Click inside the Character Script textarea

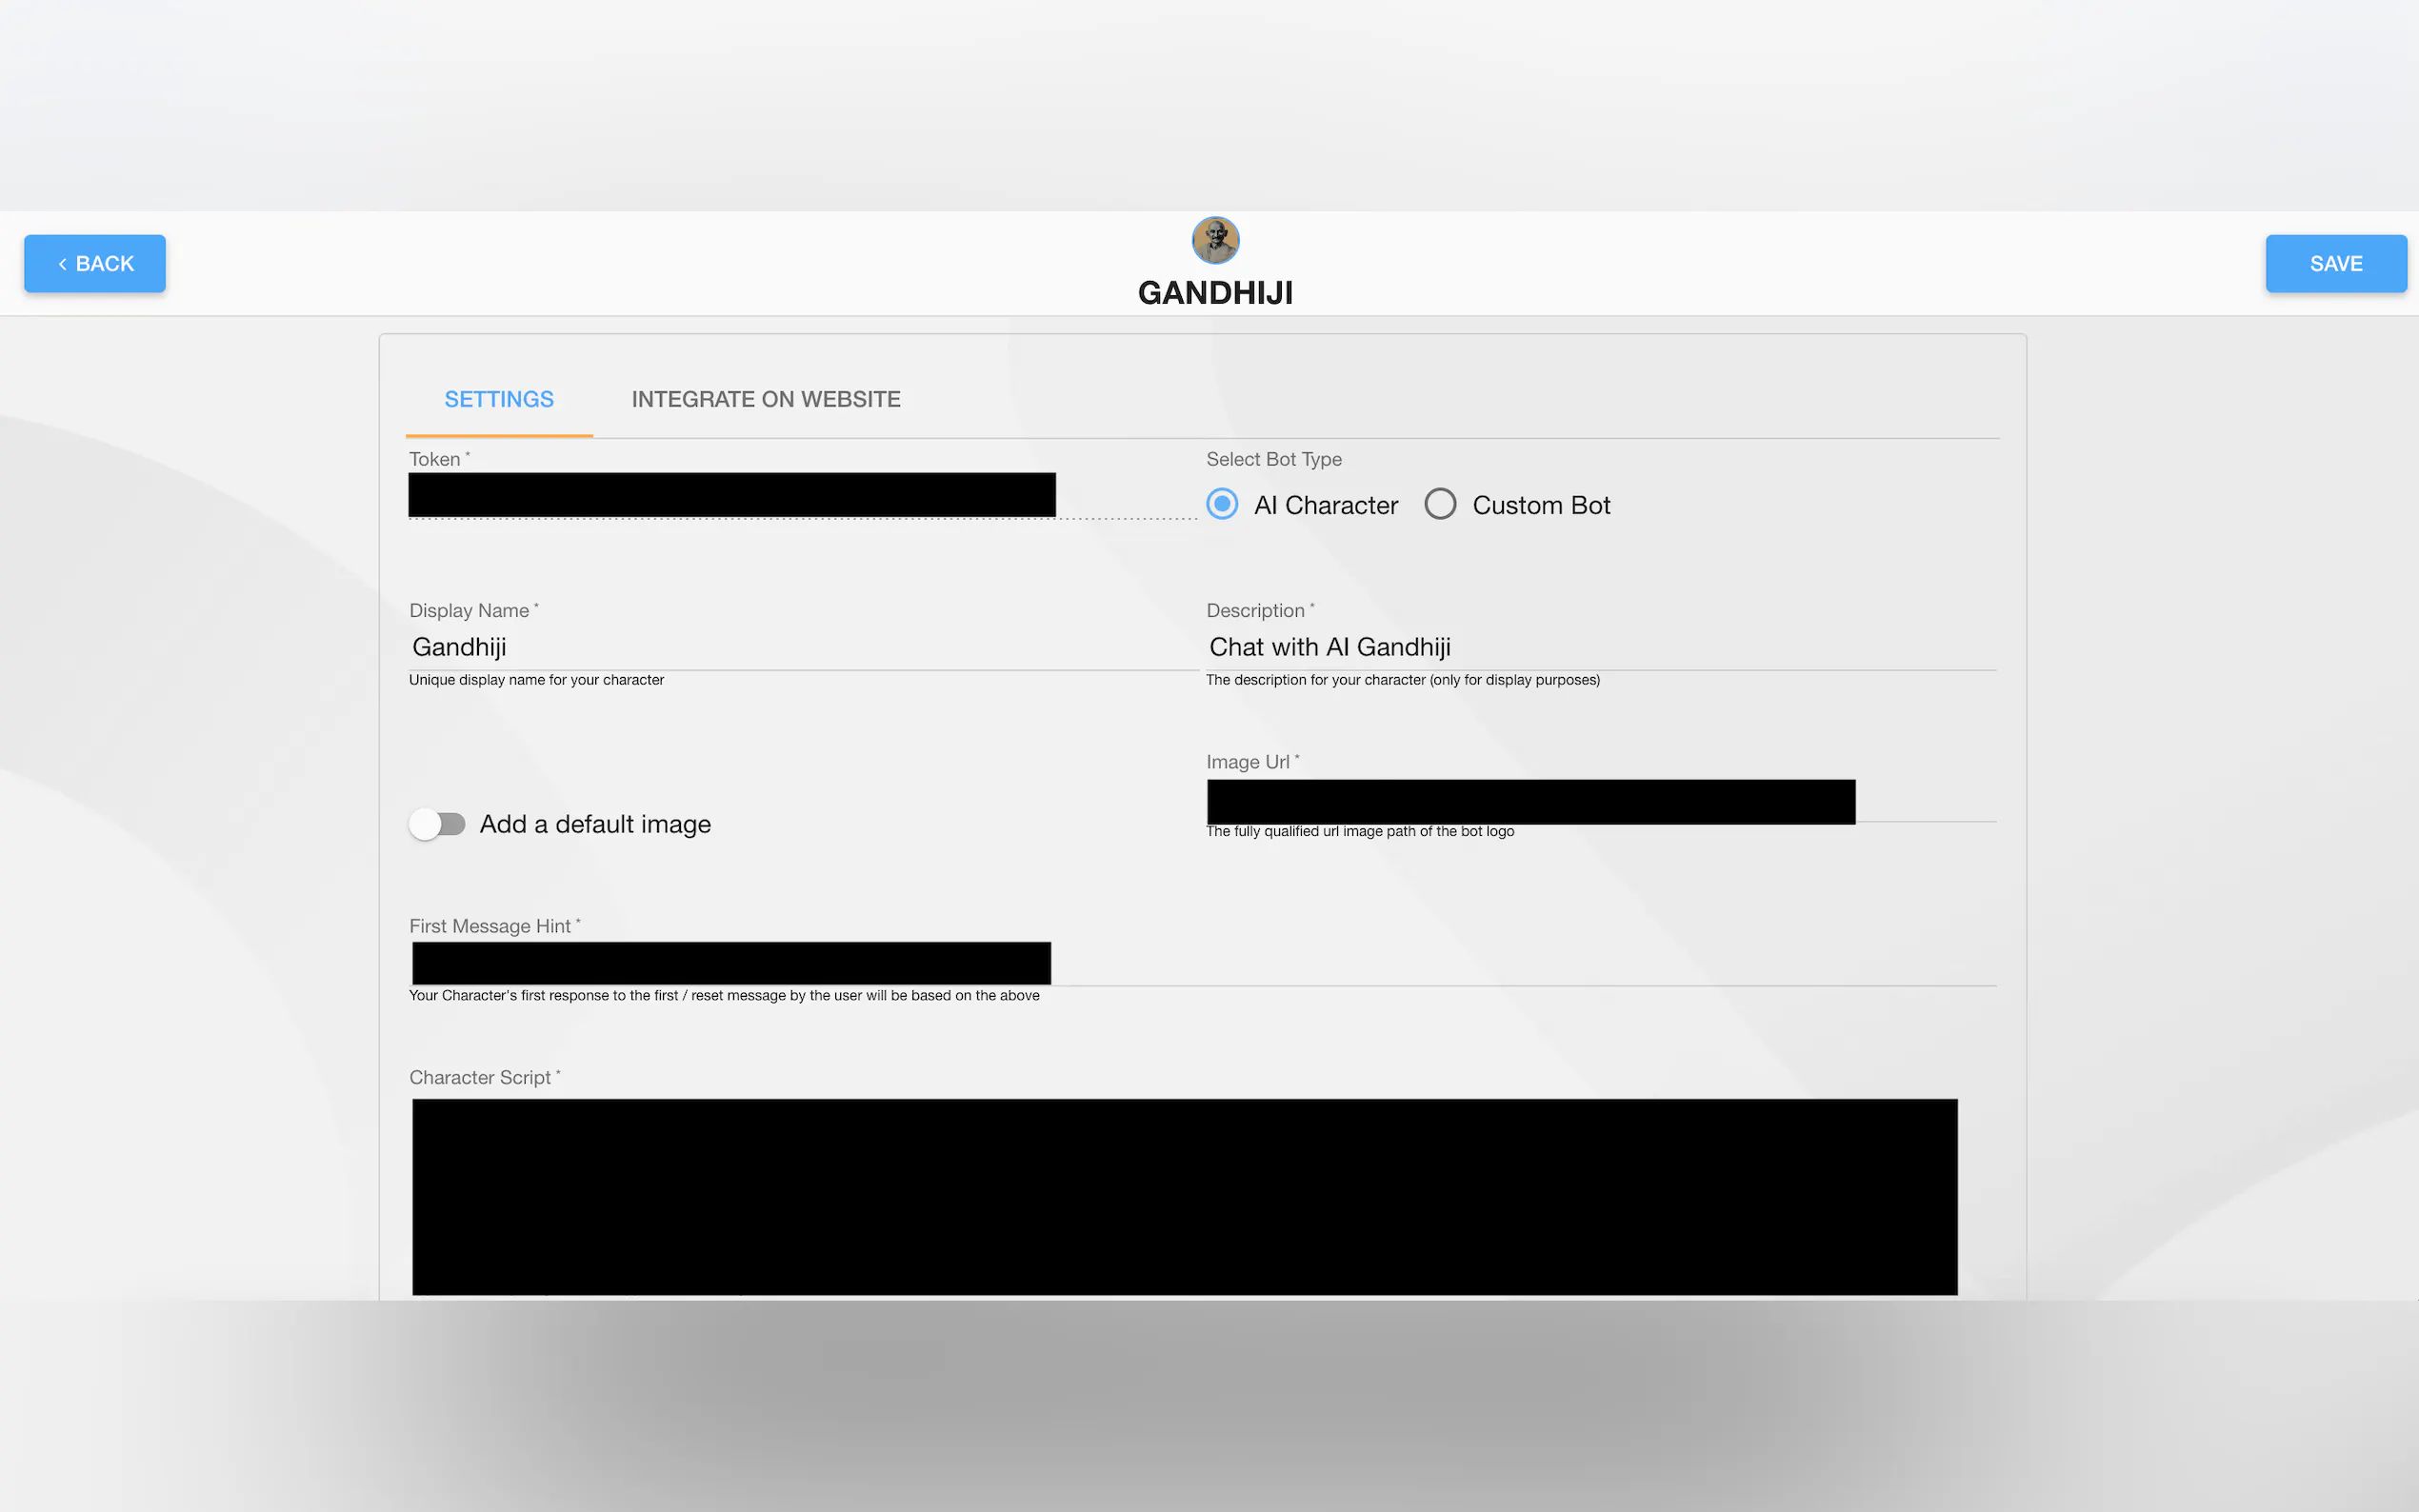point(1184,1196)
